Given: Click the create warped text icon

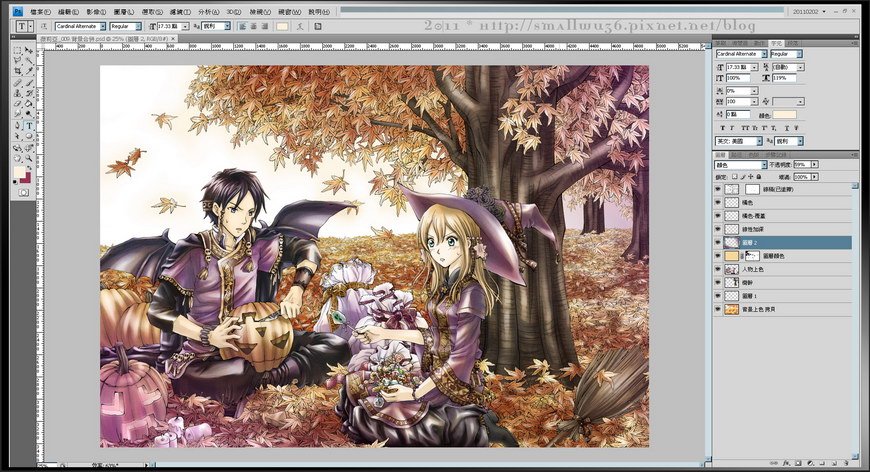Looking at the screenshot, I should pyautogui.click(x=301, y=26).
